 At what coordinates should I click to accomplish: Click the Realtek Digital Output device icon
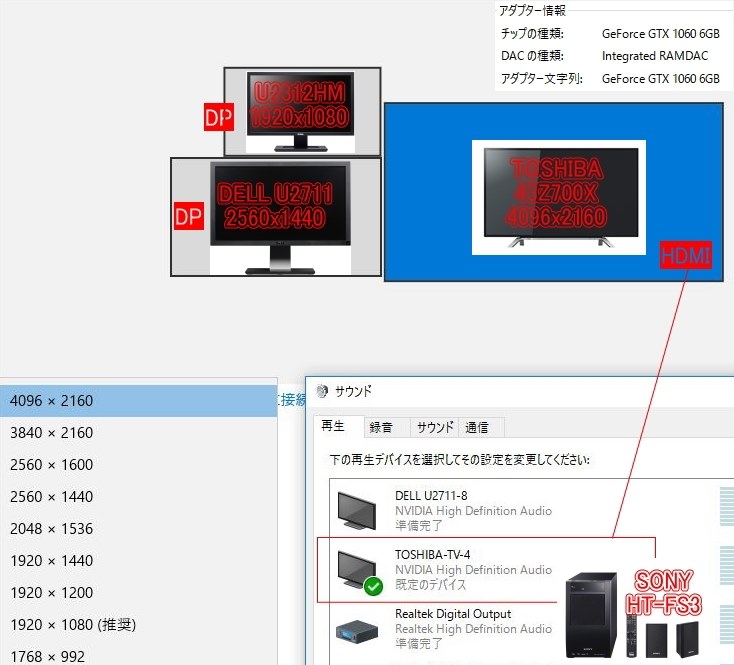coord(357,630)
